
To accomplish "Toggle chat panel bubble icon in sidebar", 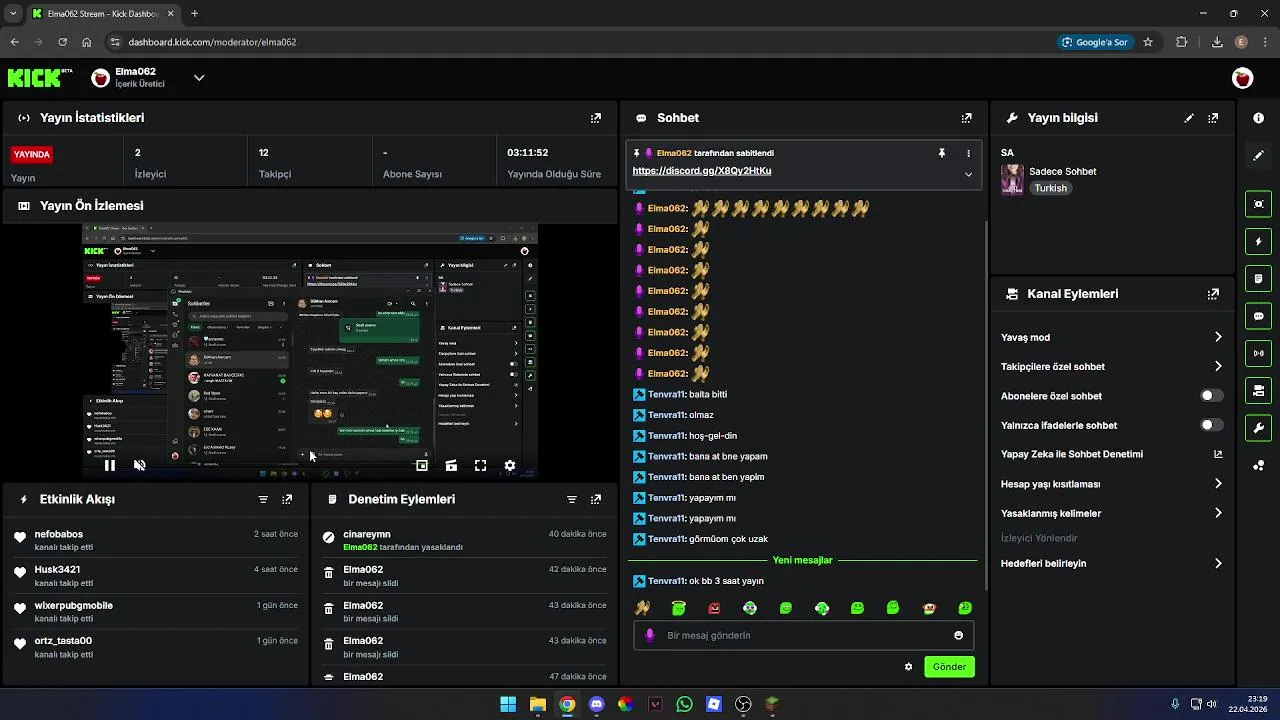I will point(1258,316).
